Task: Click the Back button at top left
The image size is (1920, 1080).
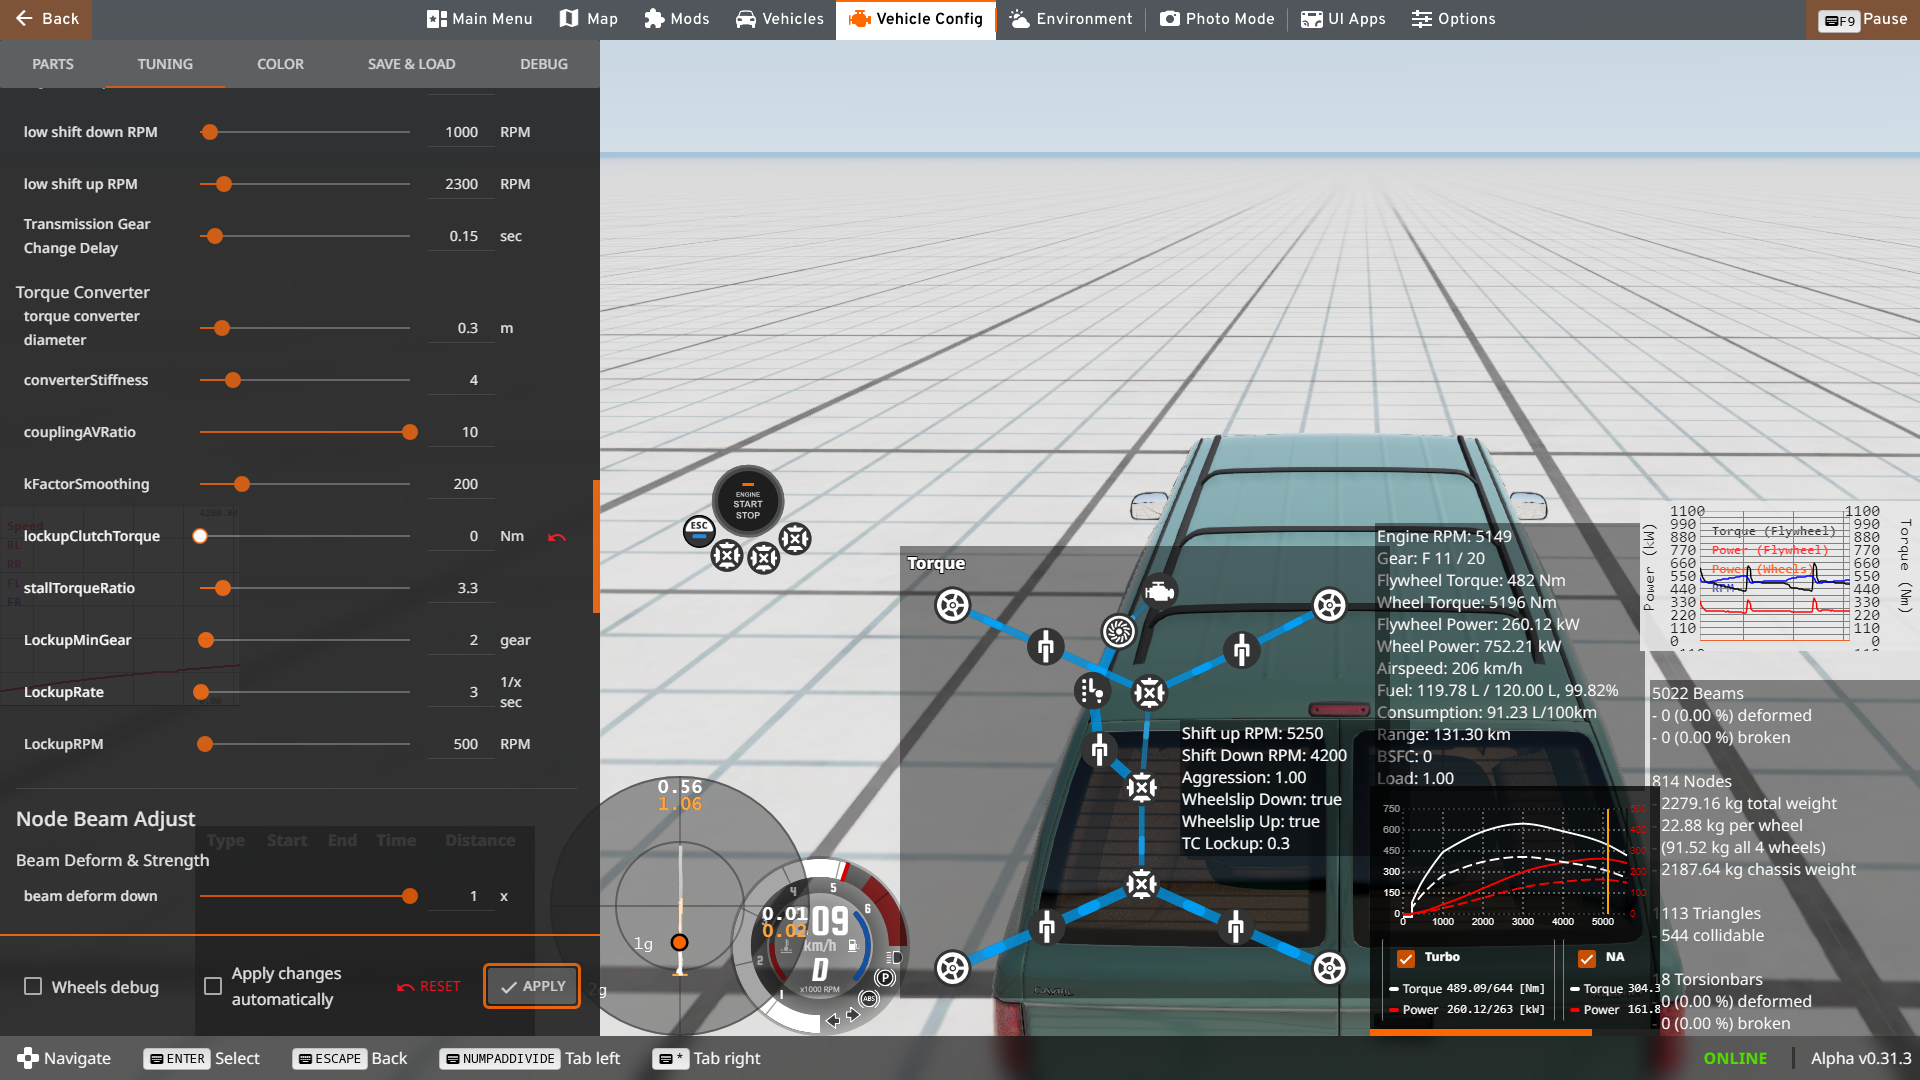Action: pos(46,19)
